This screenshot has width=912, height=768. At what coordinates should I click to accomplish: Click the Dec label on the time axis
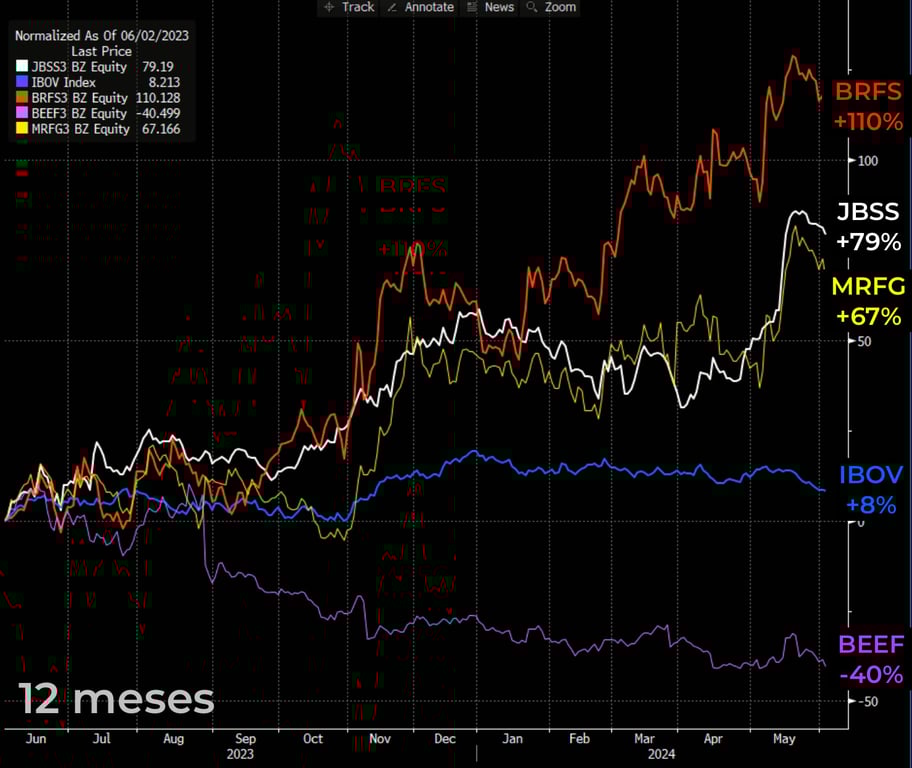[445, 739]
